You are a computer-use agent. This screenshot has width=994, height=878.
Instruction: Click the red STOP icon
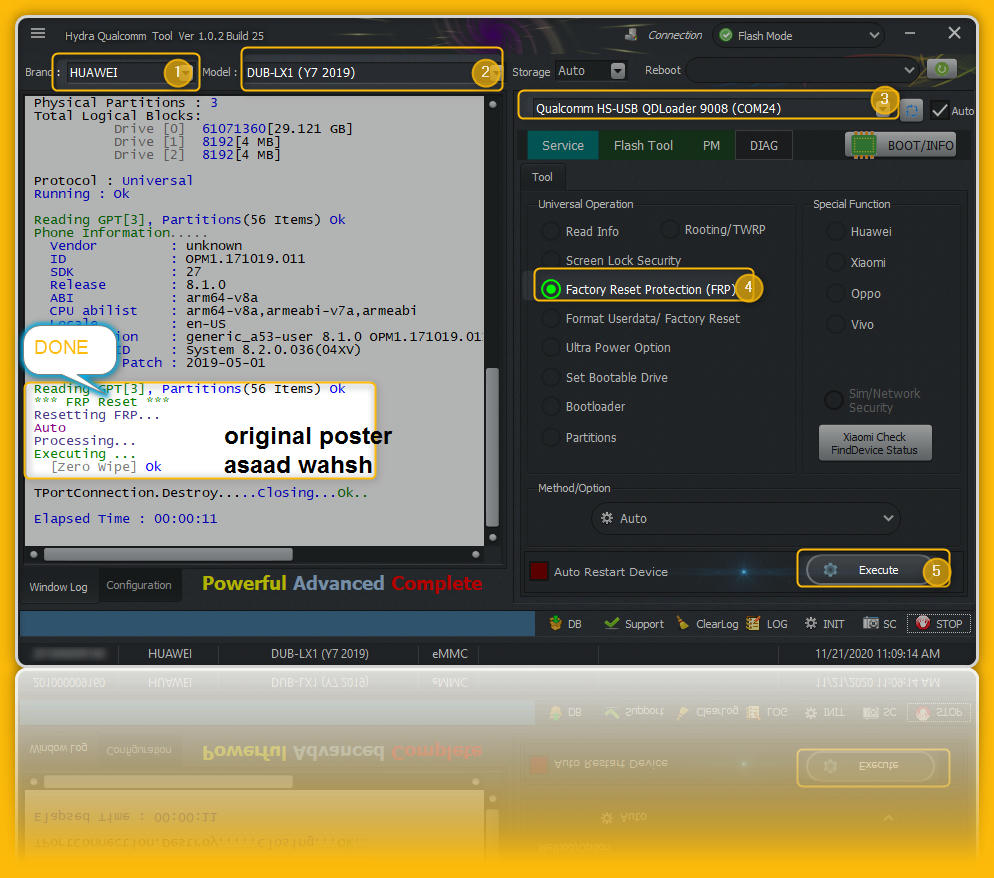pos(923,623)
